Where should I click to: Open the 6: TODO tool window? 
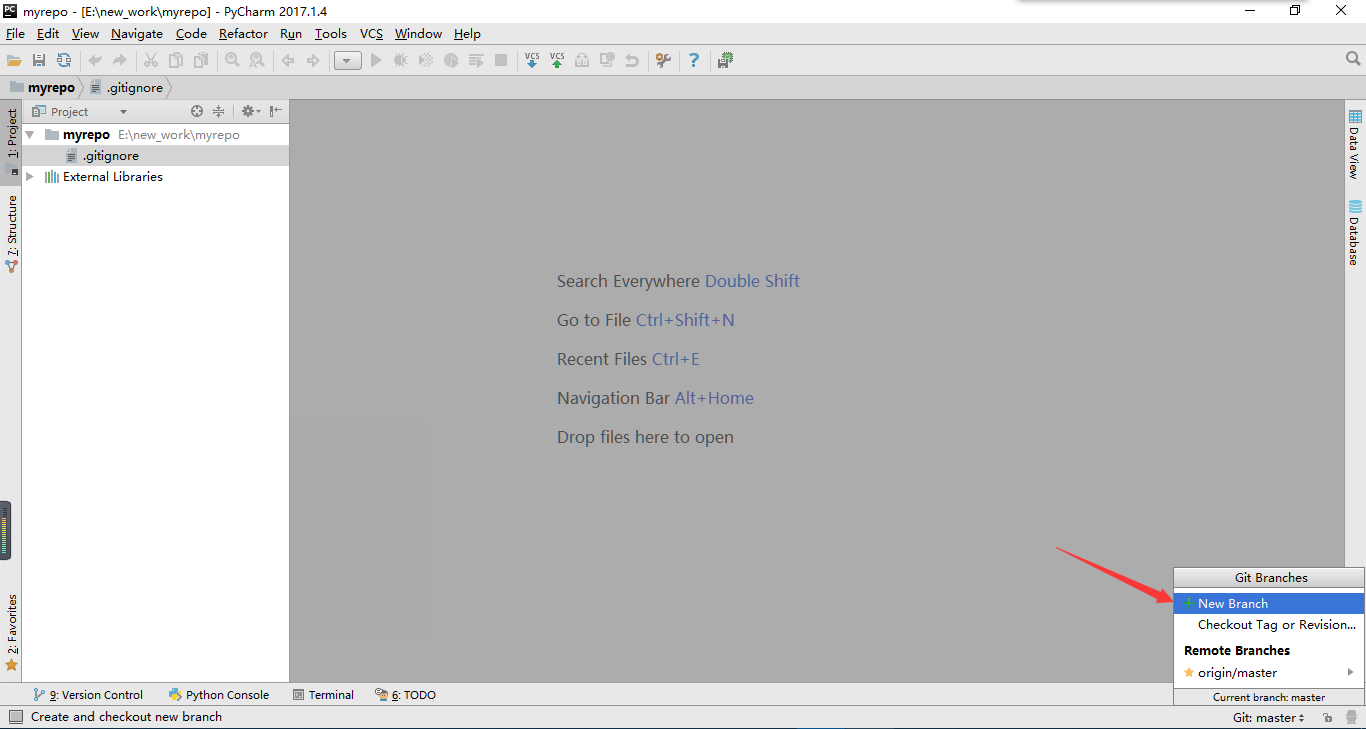tap(405, 695)
